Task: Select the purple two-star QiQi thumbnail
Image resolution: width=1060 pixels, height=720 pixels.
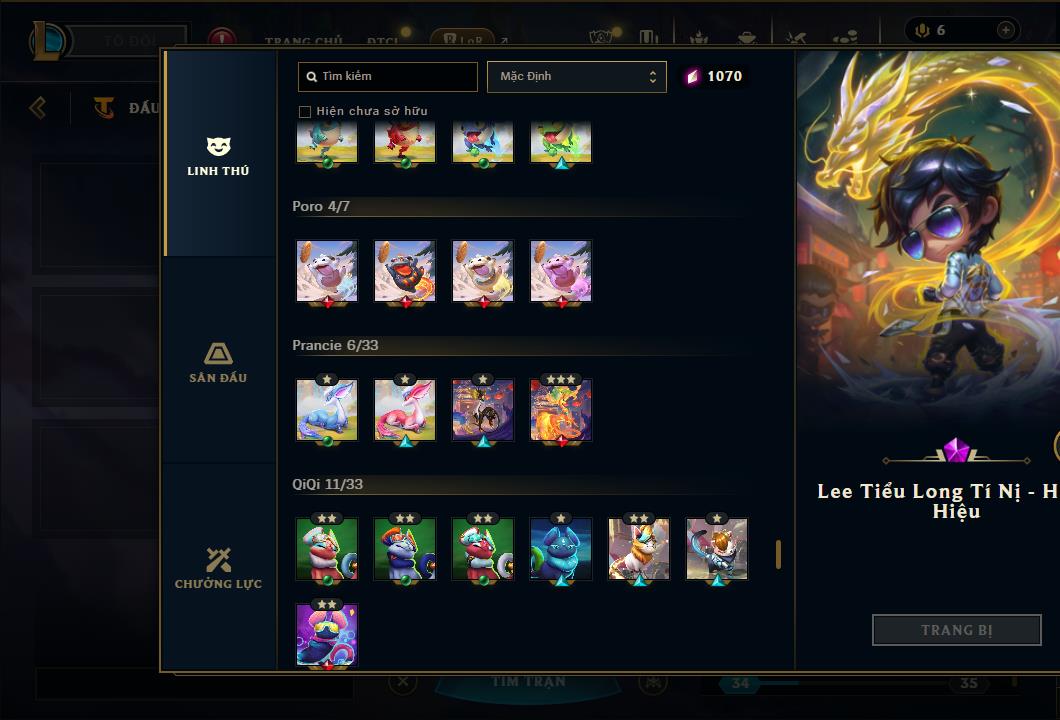Action: [327, 634]
